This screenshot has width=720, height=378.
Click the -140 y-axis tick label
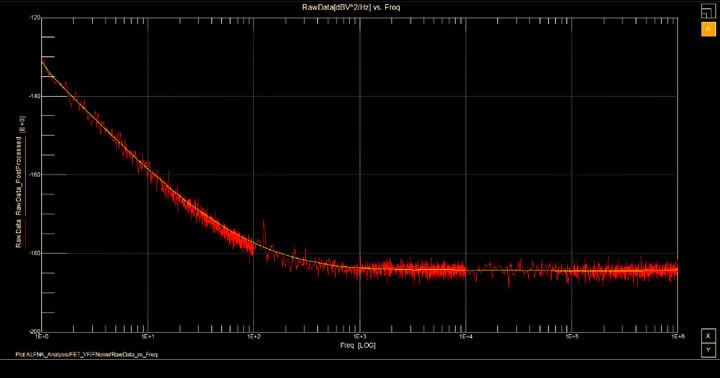pos(35,96)
